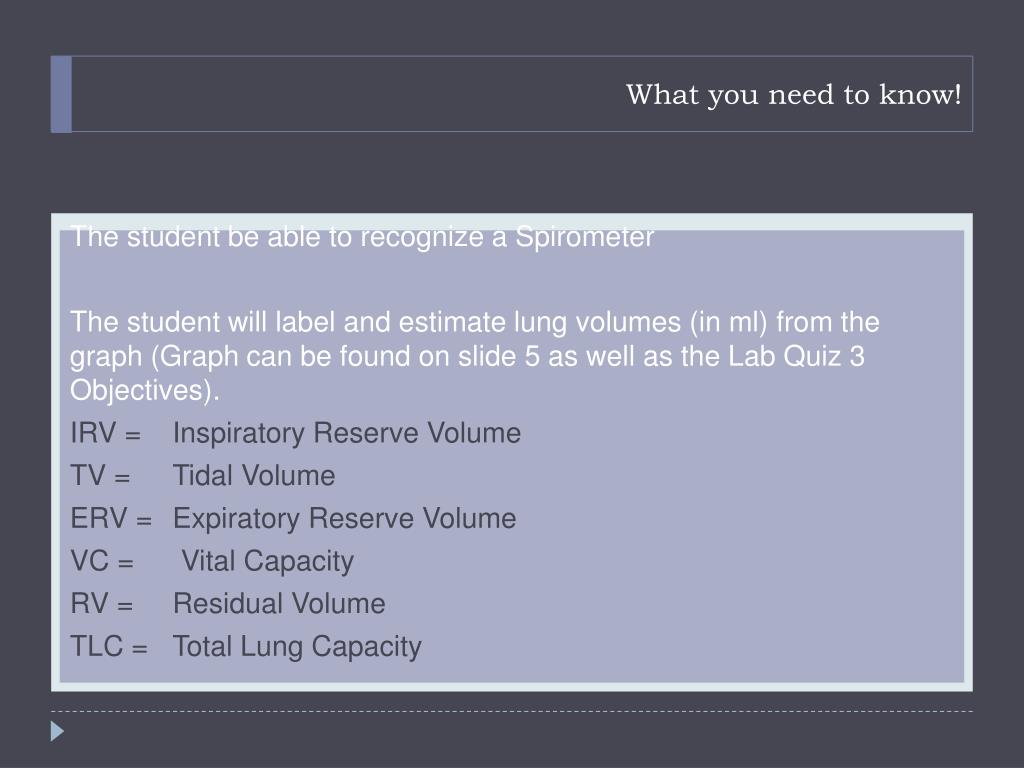Click the text 'Inspiratory Reserve Volume'

347,434
